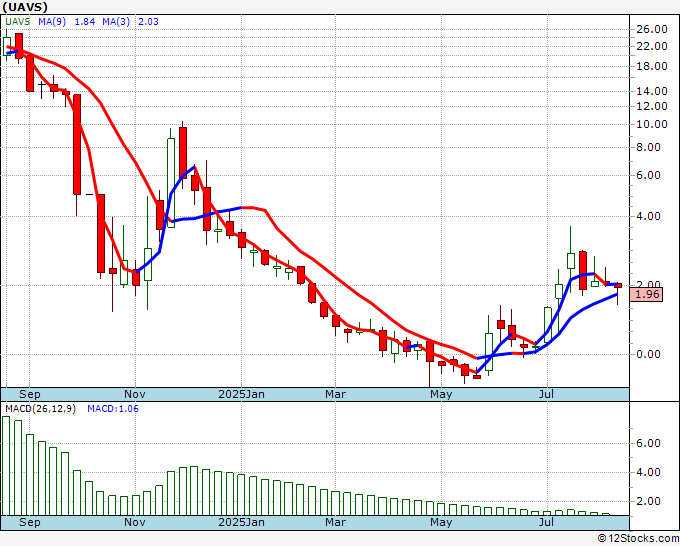Click May on the price chart time axis
This screenshot has height=546, width=680.
[x=441, y=395]
